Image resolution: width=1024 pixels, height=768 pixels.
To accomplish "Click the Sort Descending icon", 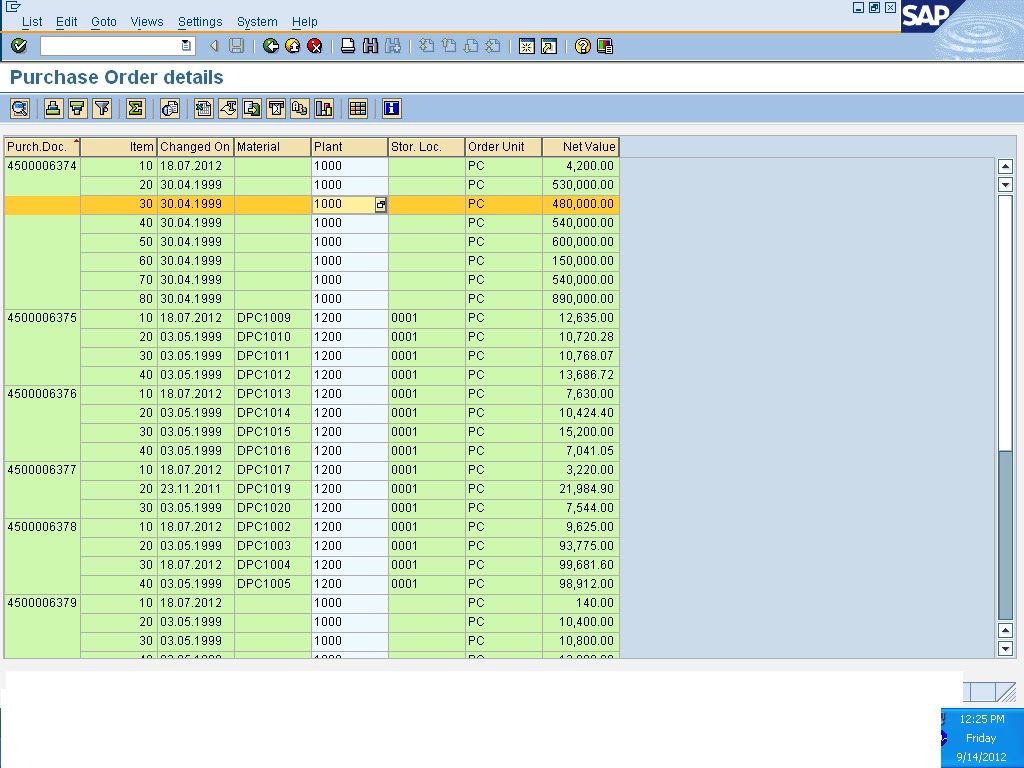I will coord(78,108).
